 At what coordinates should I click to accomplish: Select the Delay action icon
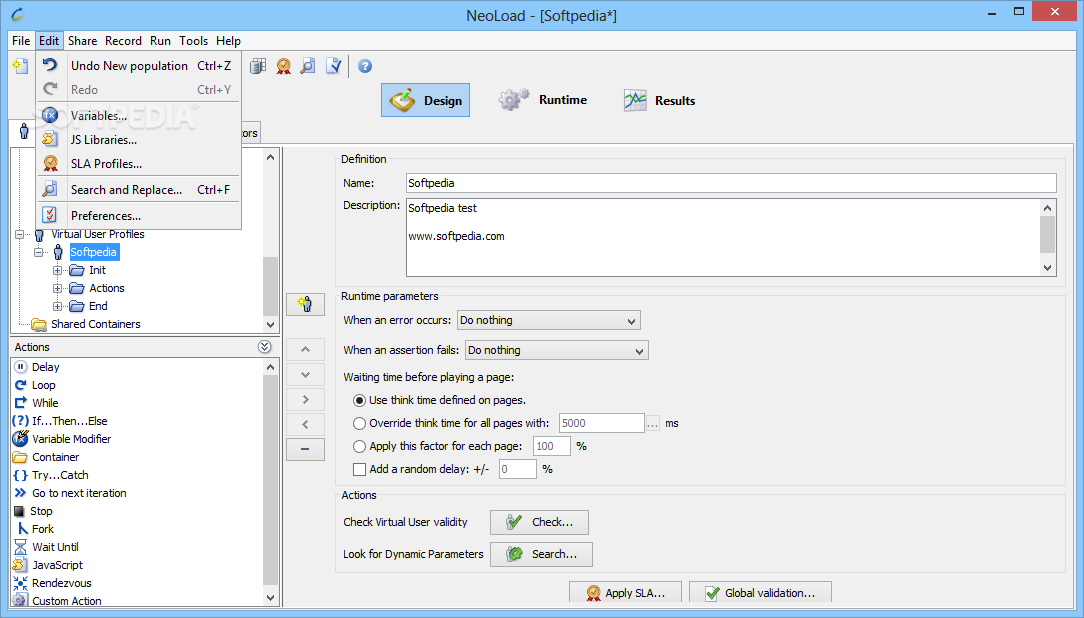(21, 367)
